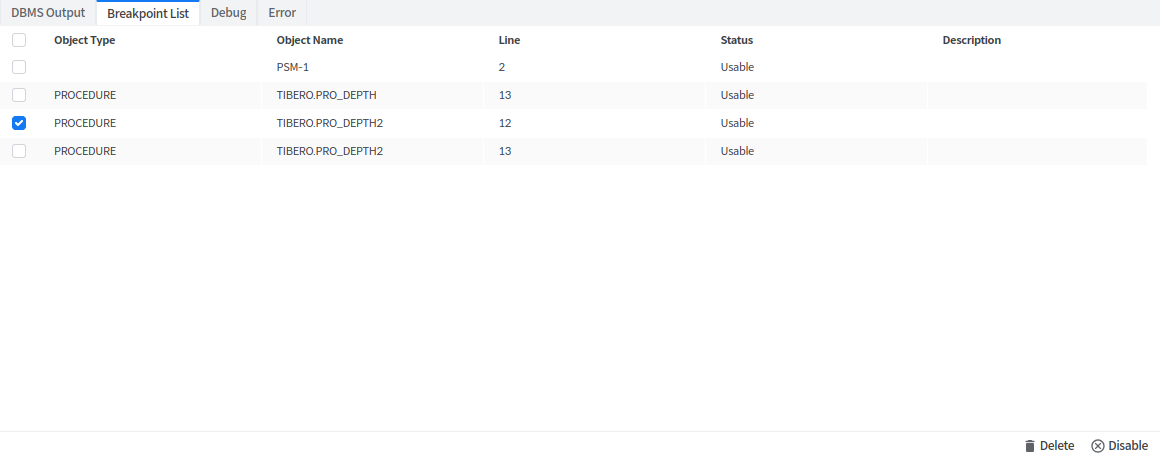Select the PSM-1 object name cell
The width and height of the screenshot is (1160, 460).
pyautogui.click(x=293, y=67)
